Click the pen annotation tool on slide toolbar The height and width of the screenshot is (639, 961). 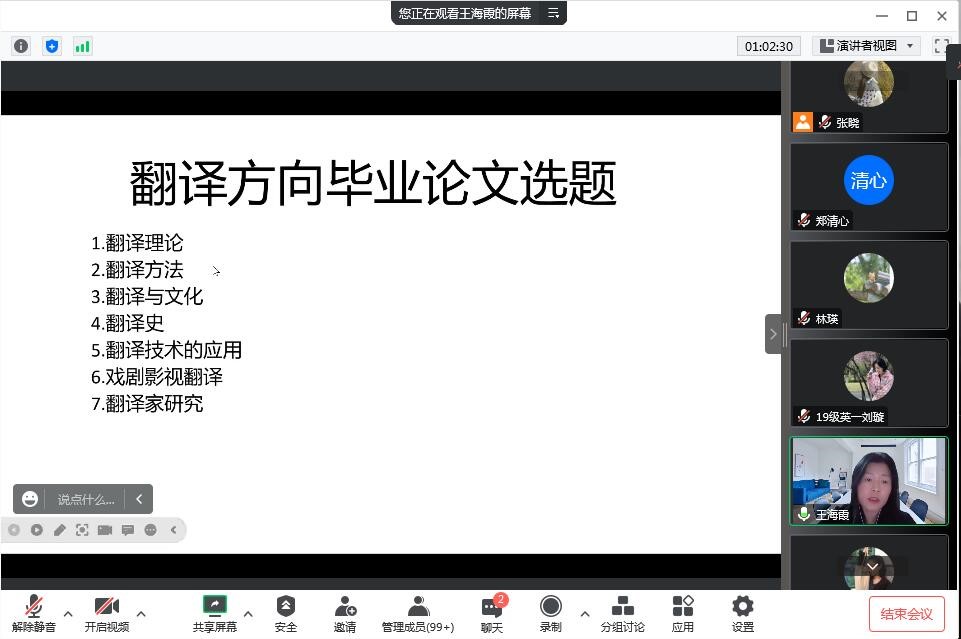59,530
